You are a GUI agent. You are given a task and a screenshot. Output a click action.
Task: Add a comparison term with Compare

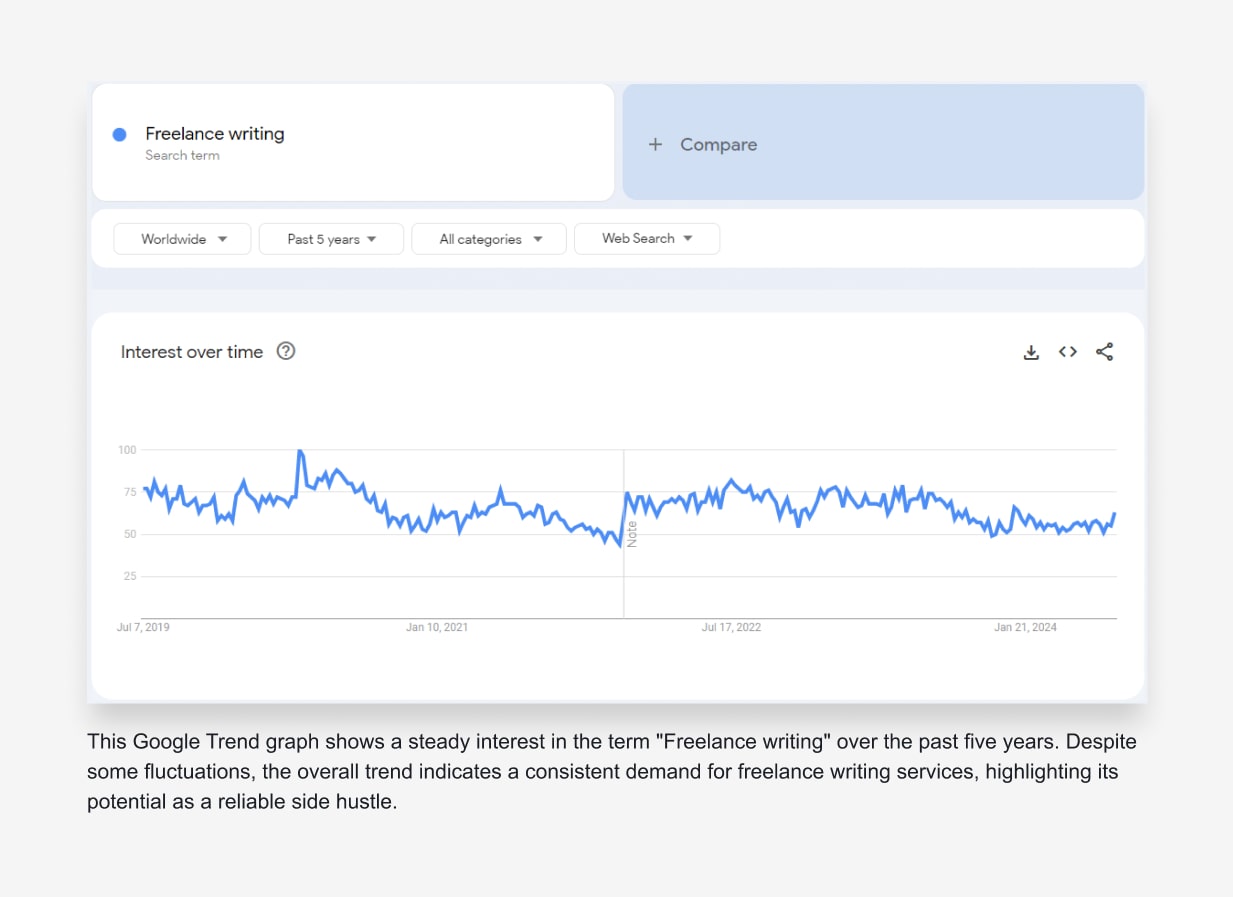pyautogui.click(x=883, y=142)
